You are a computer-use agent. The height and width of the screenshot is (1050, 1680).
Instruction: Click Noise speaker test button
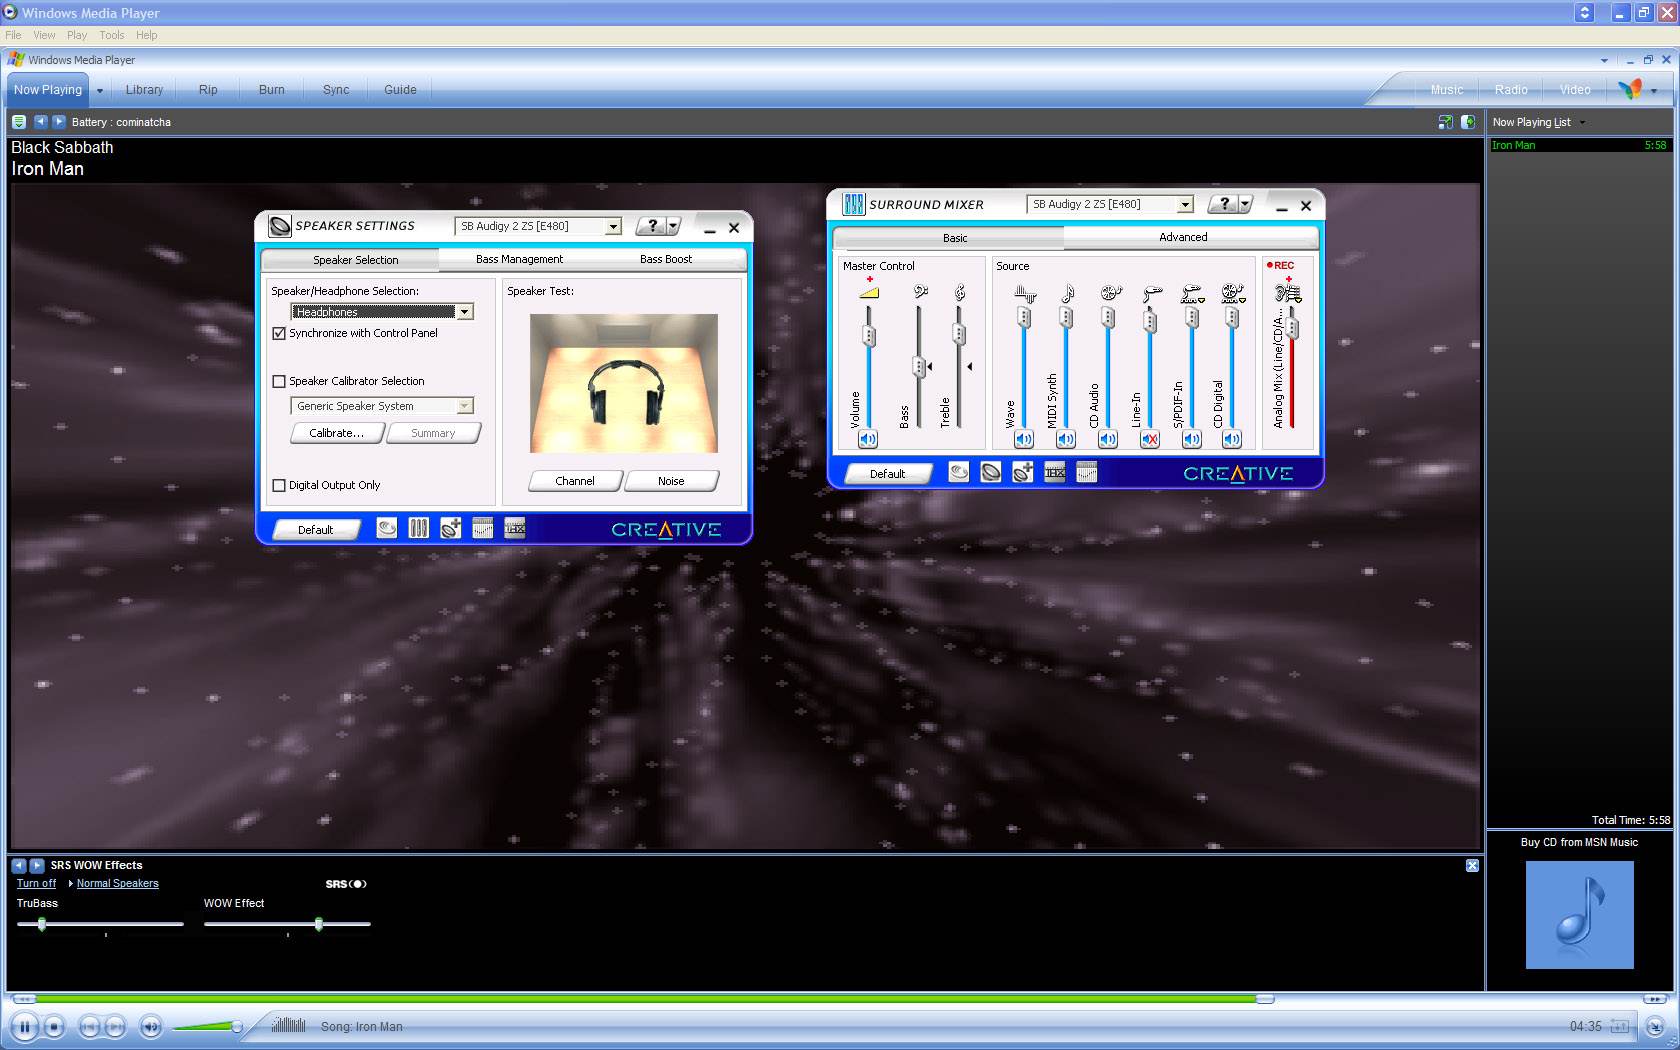click(x=671, y=481)
